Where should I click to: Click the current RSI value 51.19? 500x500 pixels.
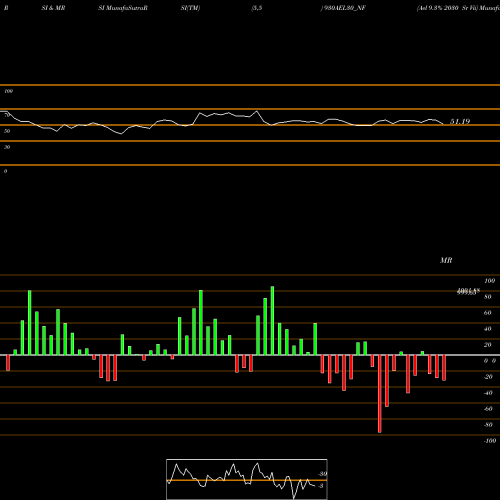(460, 121)
